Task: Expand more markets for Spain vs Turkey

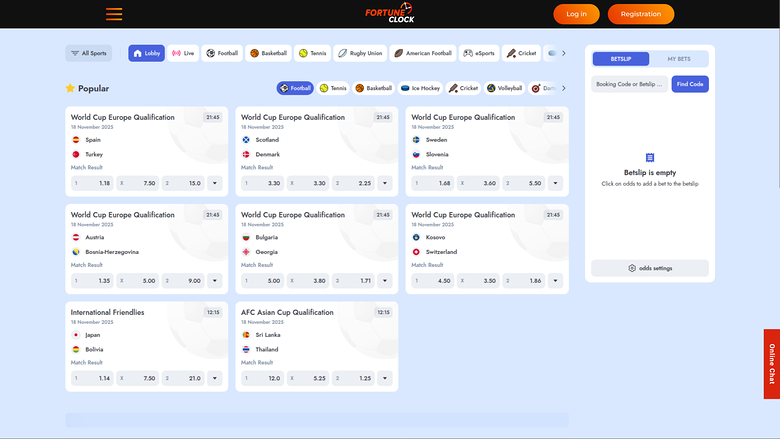Action: 215,183
